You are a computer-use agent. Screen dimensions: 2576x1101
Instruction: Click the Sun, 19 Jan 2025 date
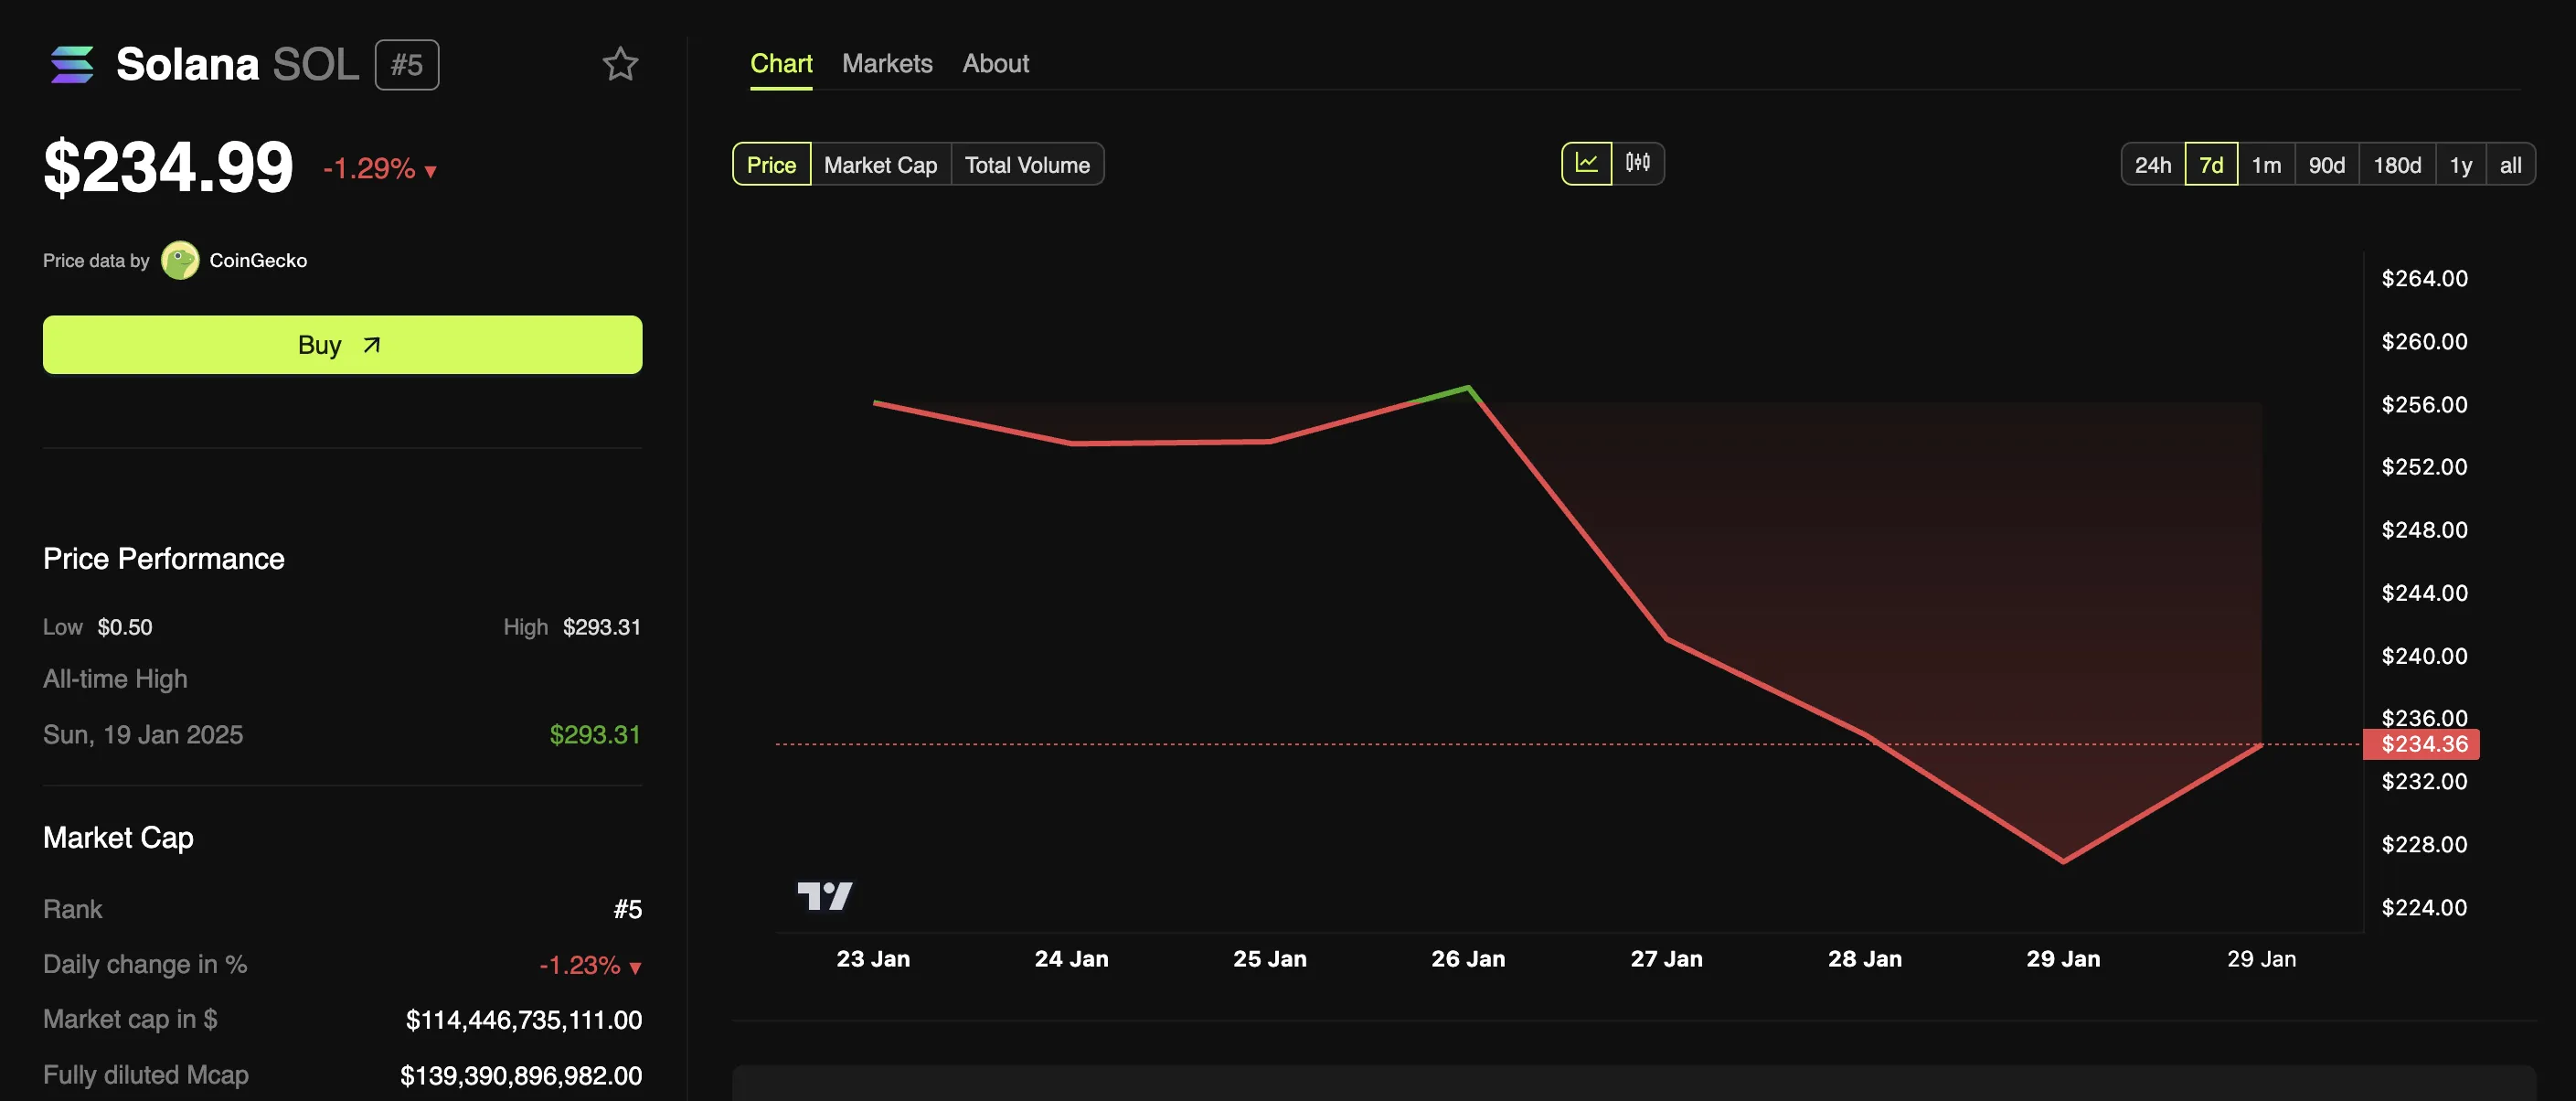coord(143,734)
